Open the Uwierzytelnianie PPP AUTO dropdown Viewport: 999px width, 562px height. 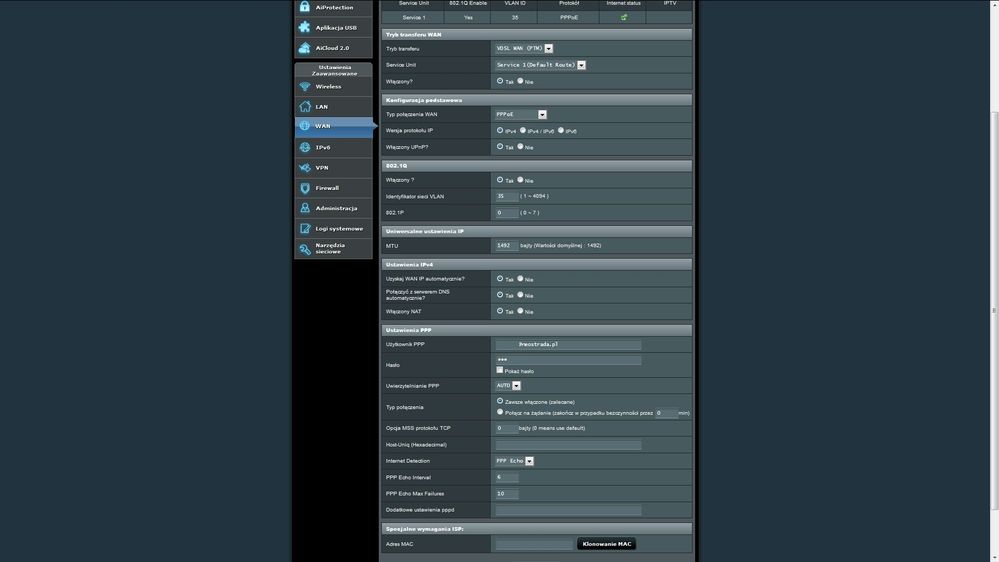tap(508, 385)
